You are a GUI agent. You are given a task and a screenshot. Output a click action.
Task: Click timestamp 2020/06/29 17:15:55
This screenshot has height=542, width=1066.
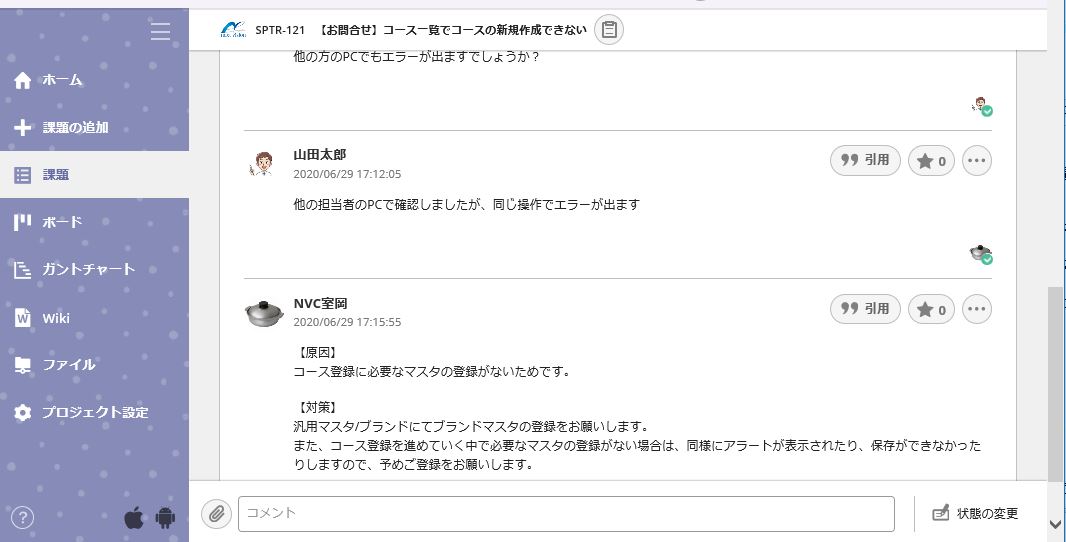347,322
